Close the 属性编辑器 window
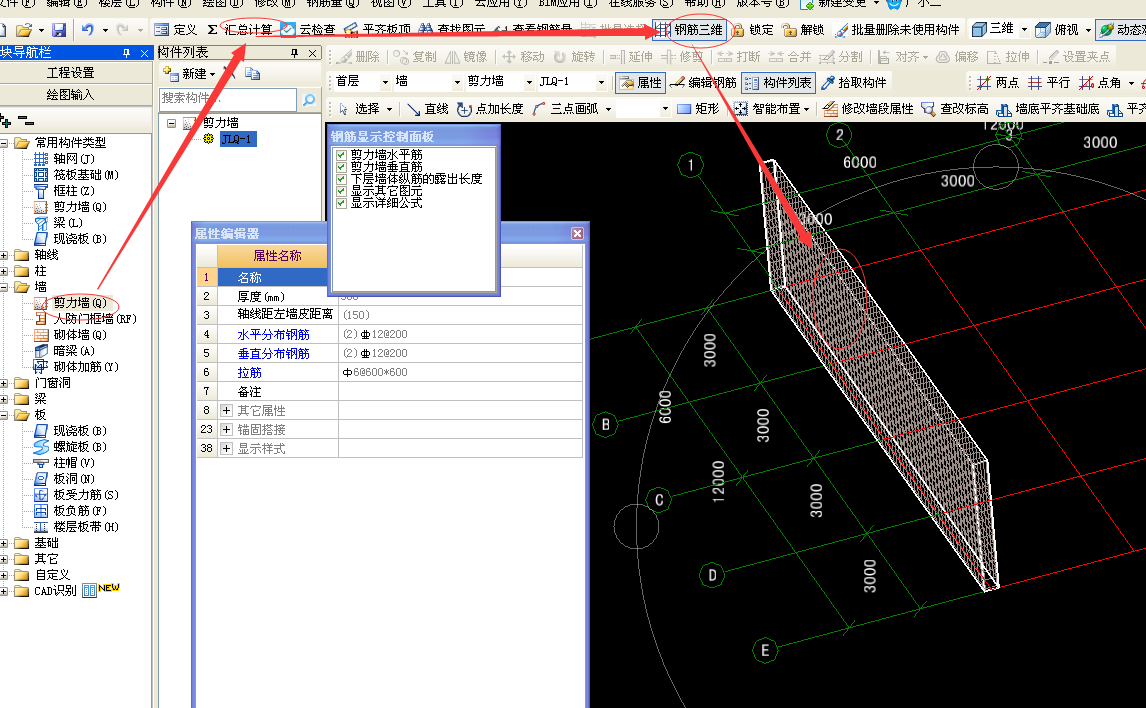This screenshot has height=708, width=1146. pos(577,233)
